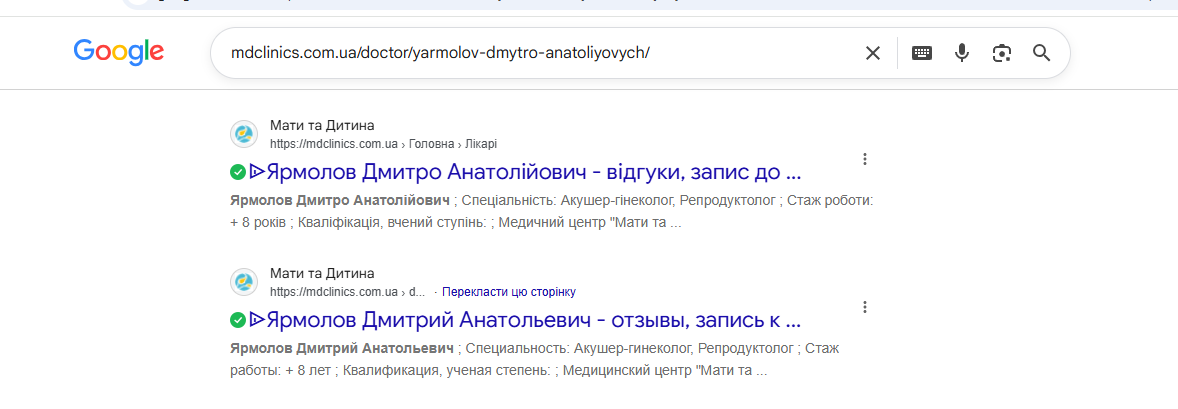
Task: Click the play triangle icon before Ярмолов Дмитро title
Action: click(257, 172)
